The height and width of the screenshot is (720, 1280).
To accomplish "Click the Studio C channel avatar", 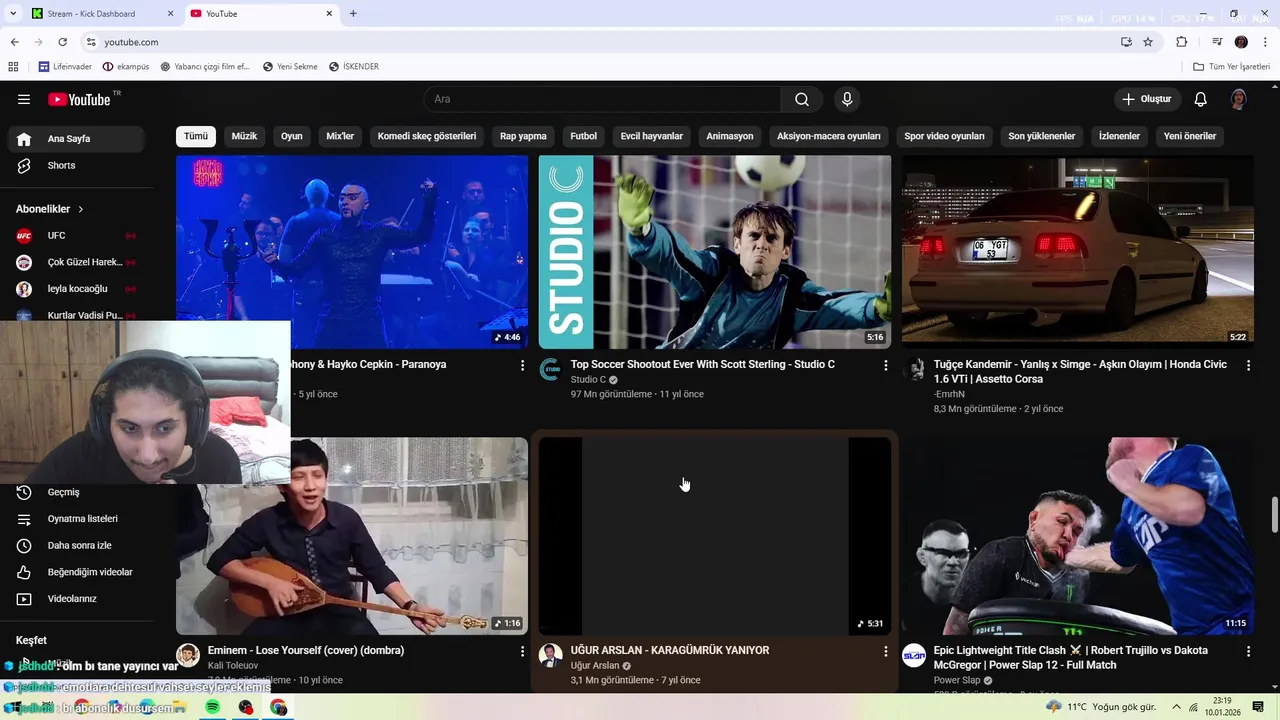I will tap(550, 370).
